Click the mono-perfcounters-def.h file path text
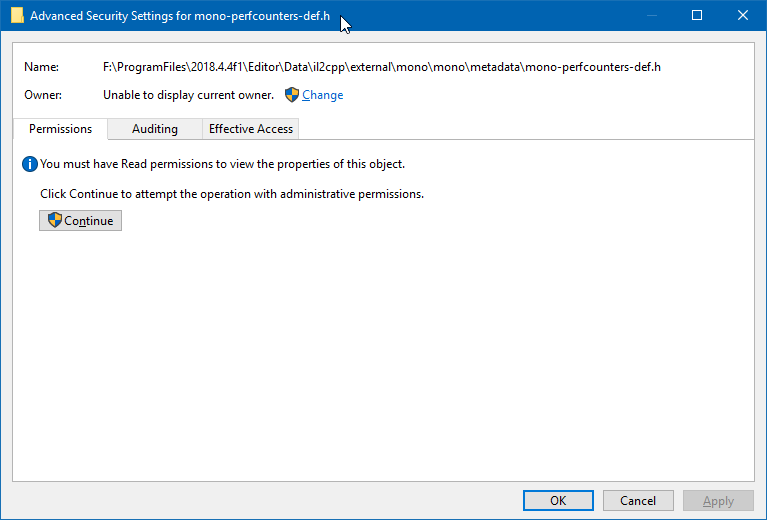Image resolution: width=767 pixels, height=520 pixels. coord(382,67)
